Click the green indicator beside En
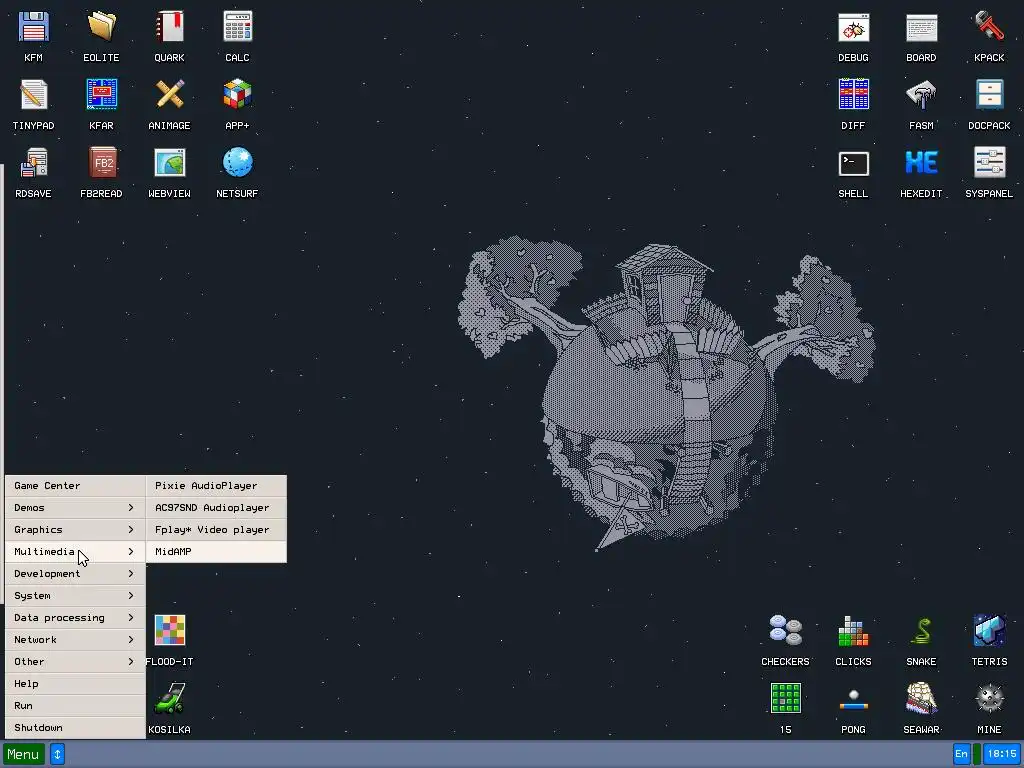This screenshot has width=1024, height=768. tap(977, 754)
